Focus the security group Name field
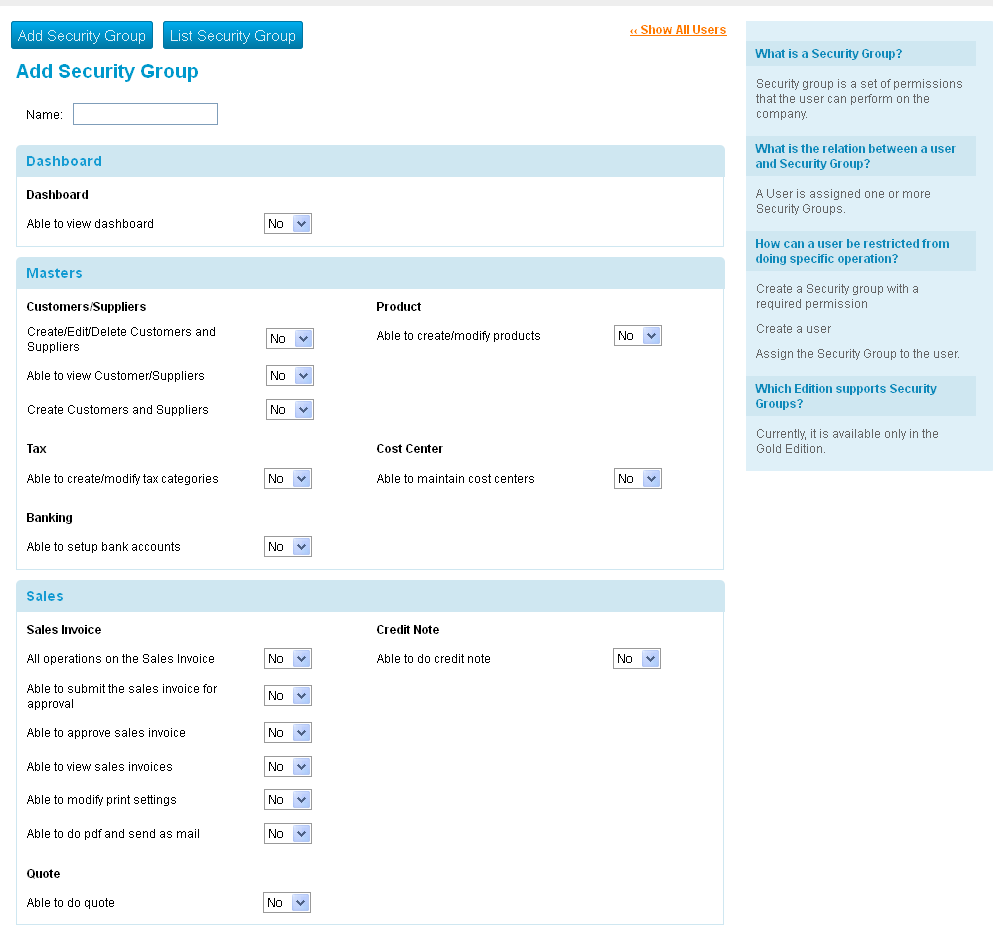The width and height of the screenshot is (993, 926). 145,114
